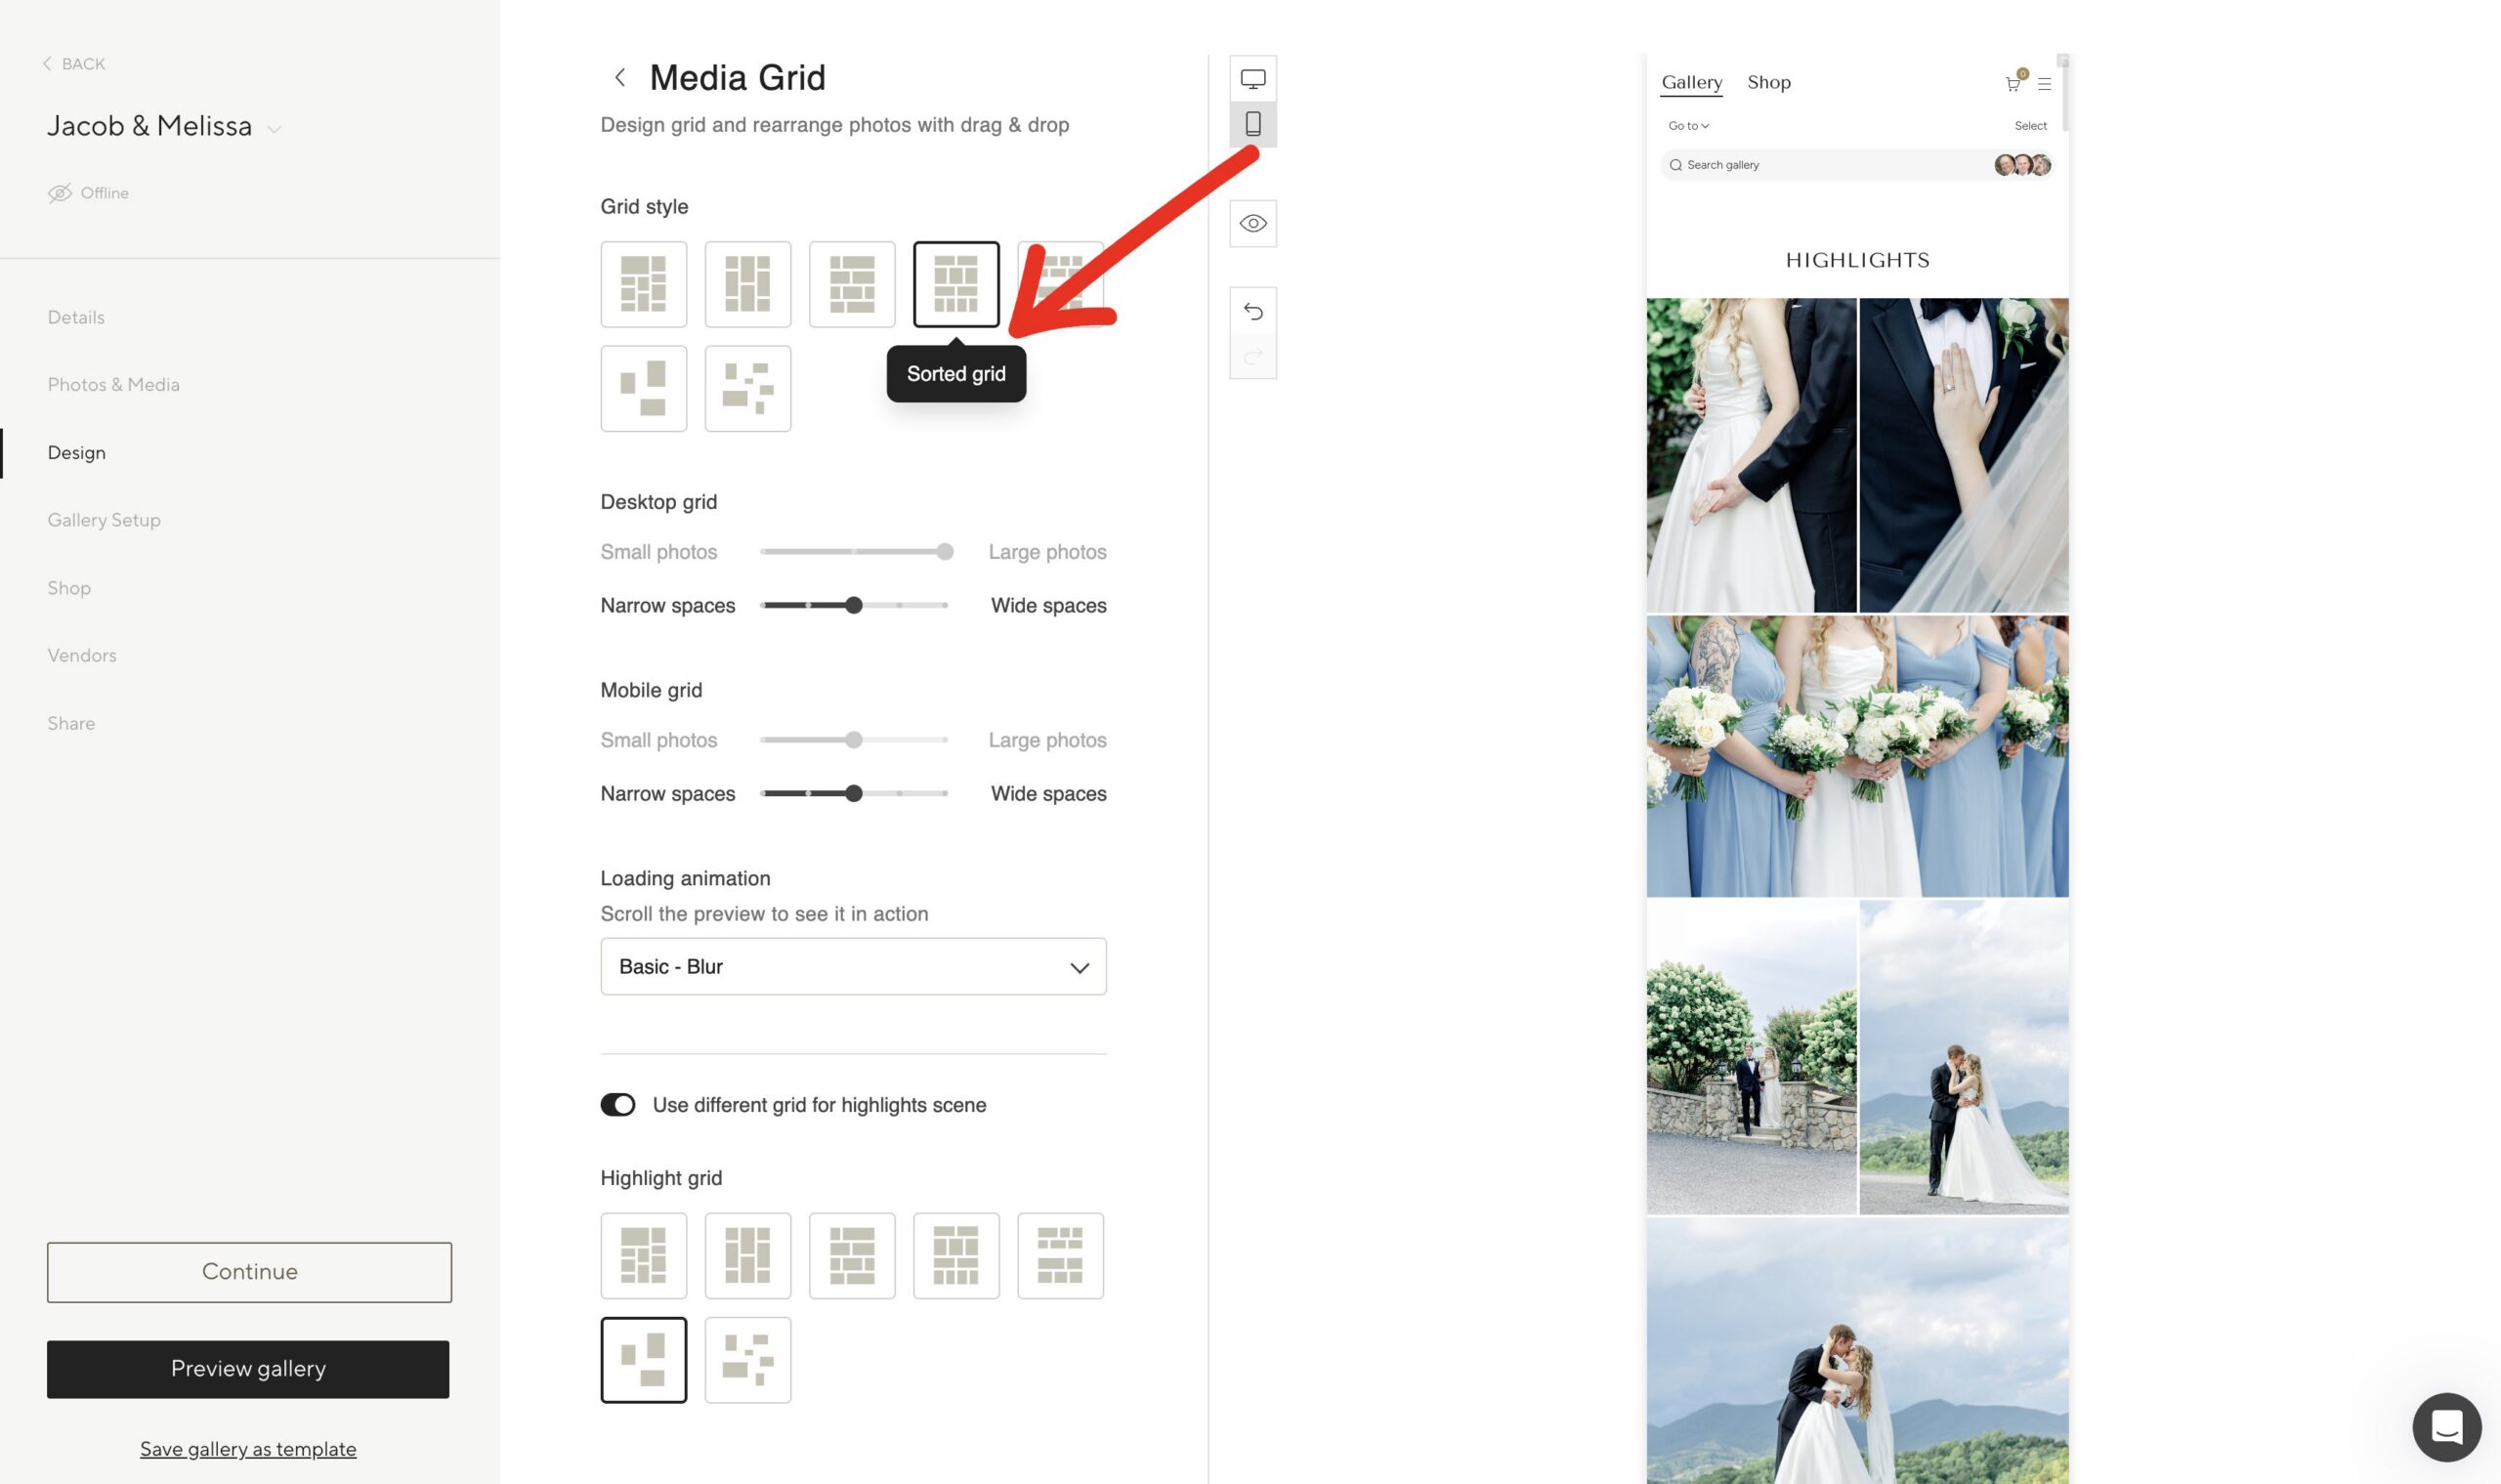The image size is (2501, 1484).
Task: Expand the Jacob & Melissa gallery dropdown
Action: (274, 129)
